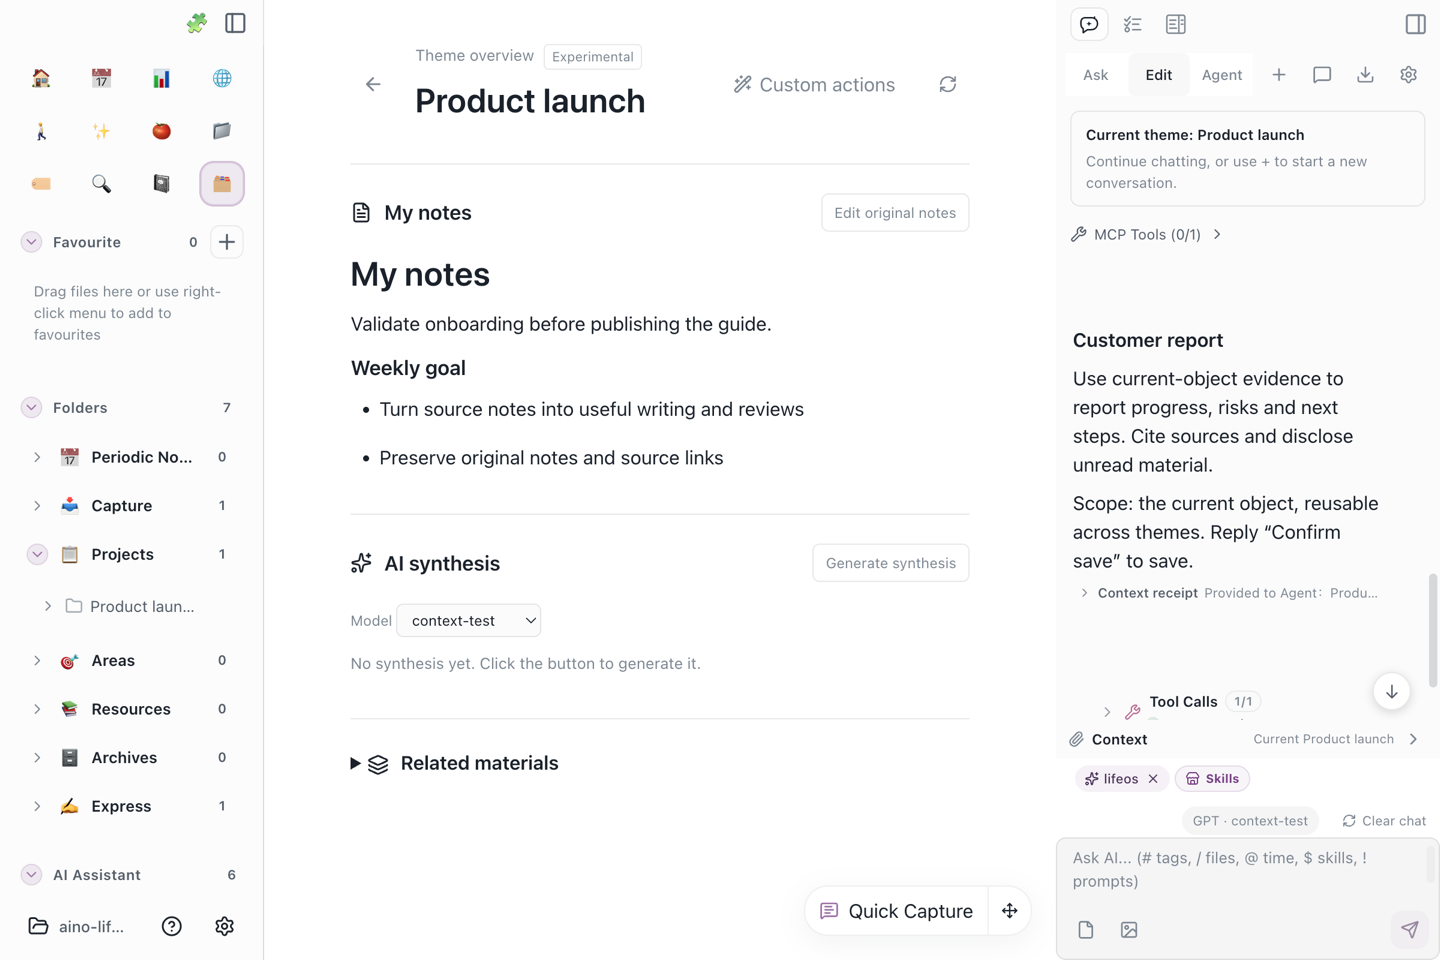Start new conversation with plus icon

tap(1278, 75)
